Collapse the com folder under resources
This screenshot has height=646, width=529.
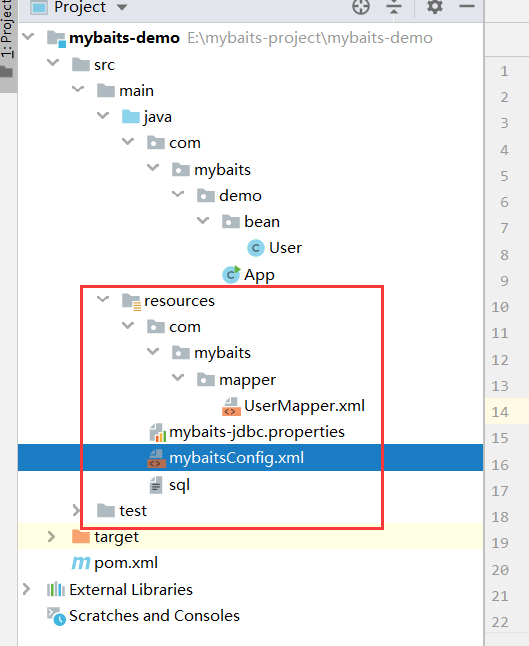coord(128,325)
